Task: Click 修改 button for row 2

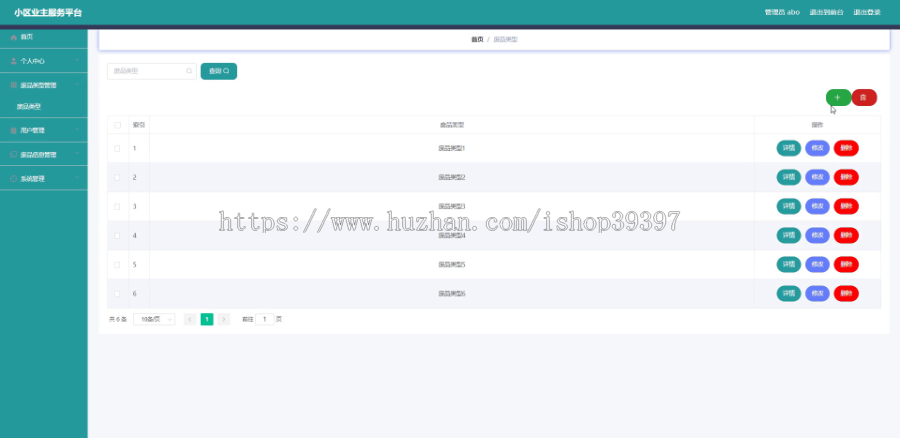Action: (817, 177)
